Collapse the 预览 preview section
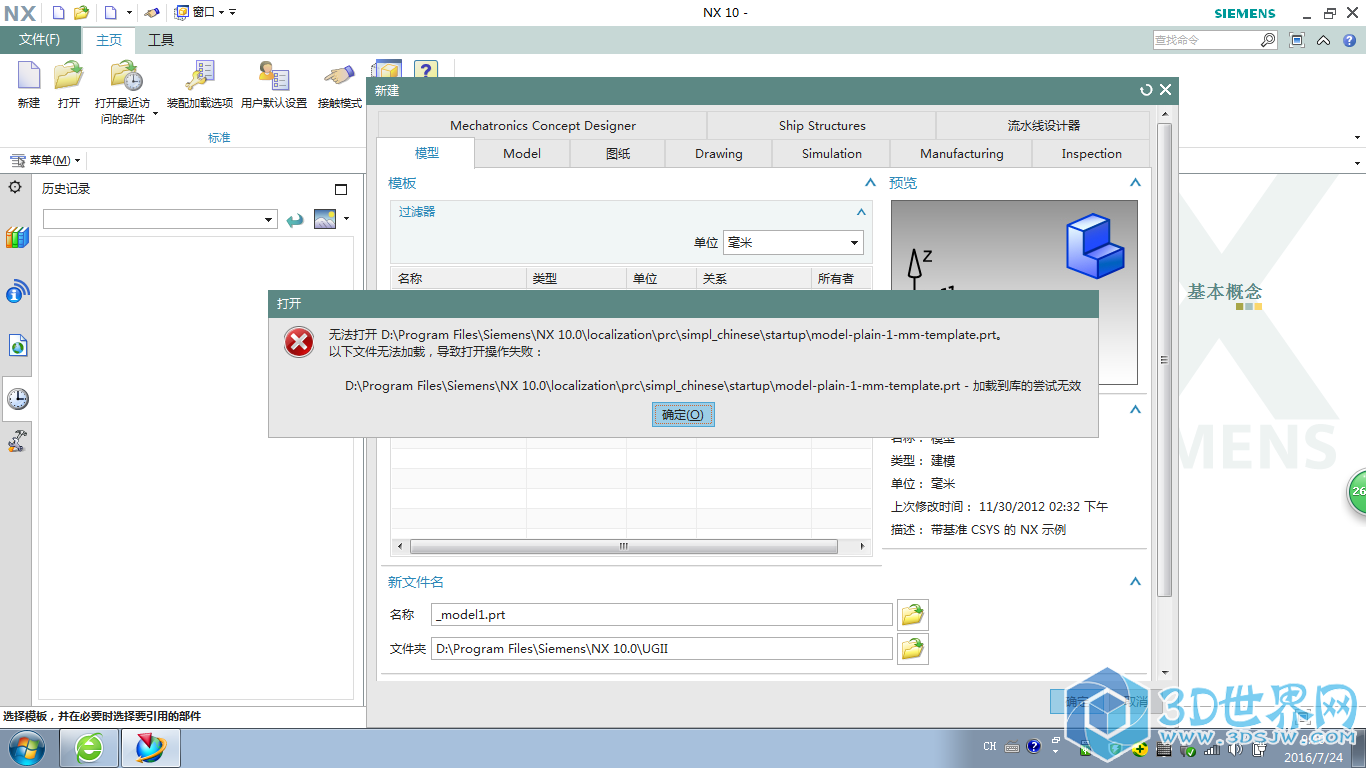 [1135, 183]
